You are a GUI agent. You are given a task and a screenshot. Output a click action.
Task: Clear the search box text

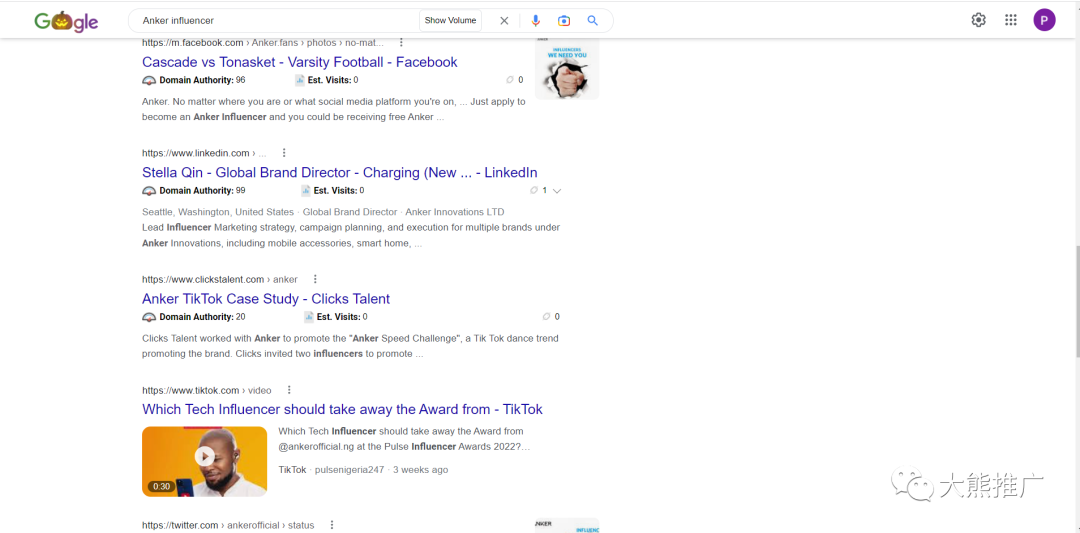point(504,21)
